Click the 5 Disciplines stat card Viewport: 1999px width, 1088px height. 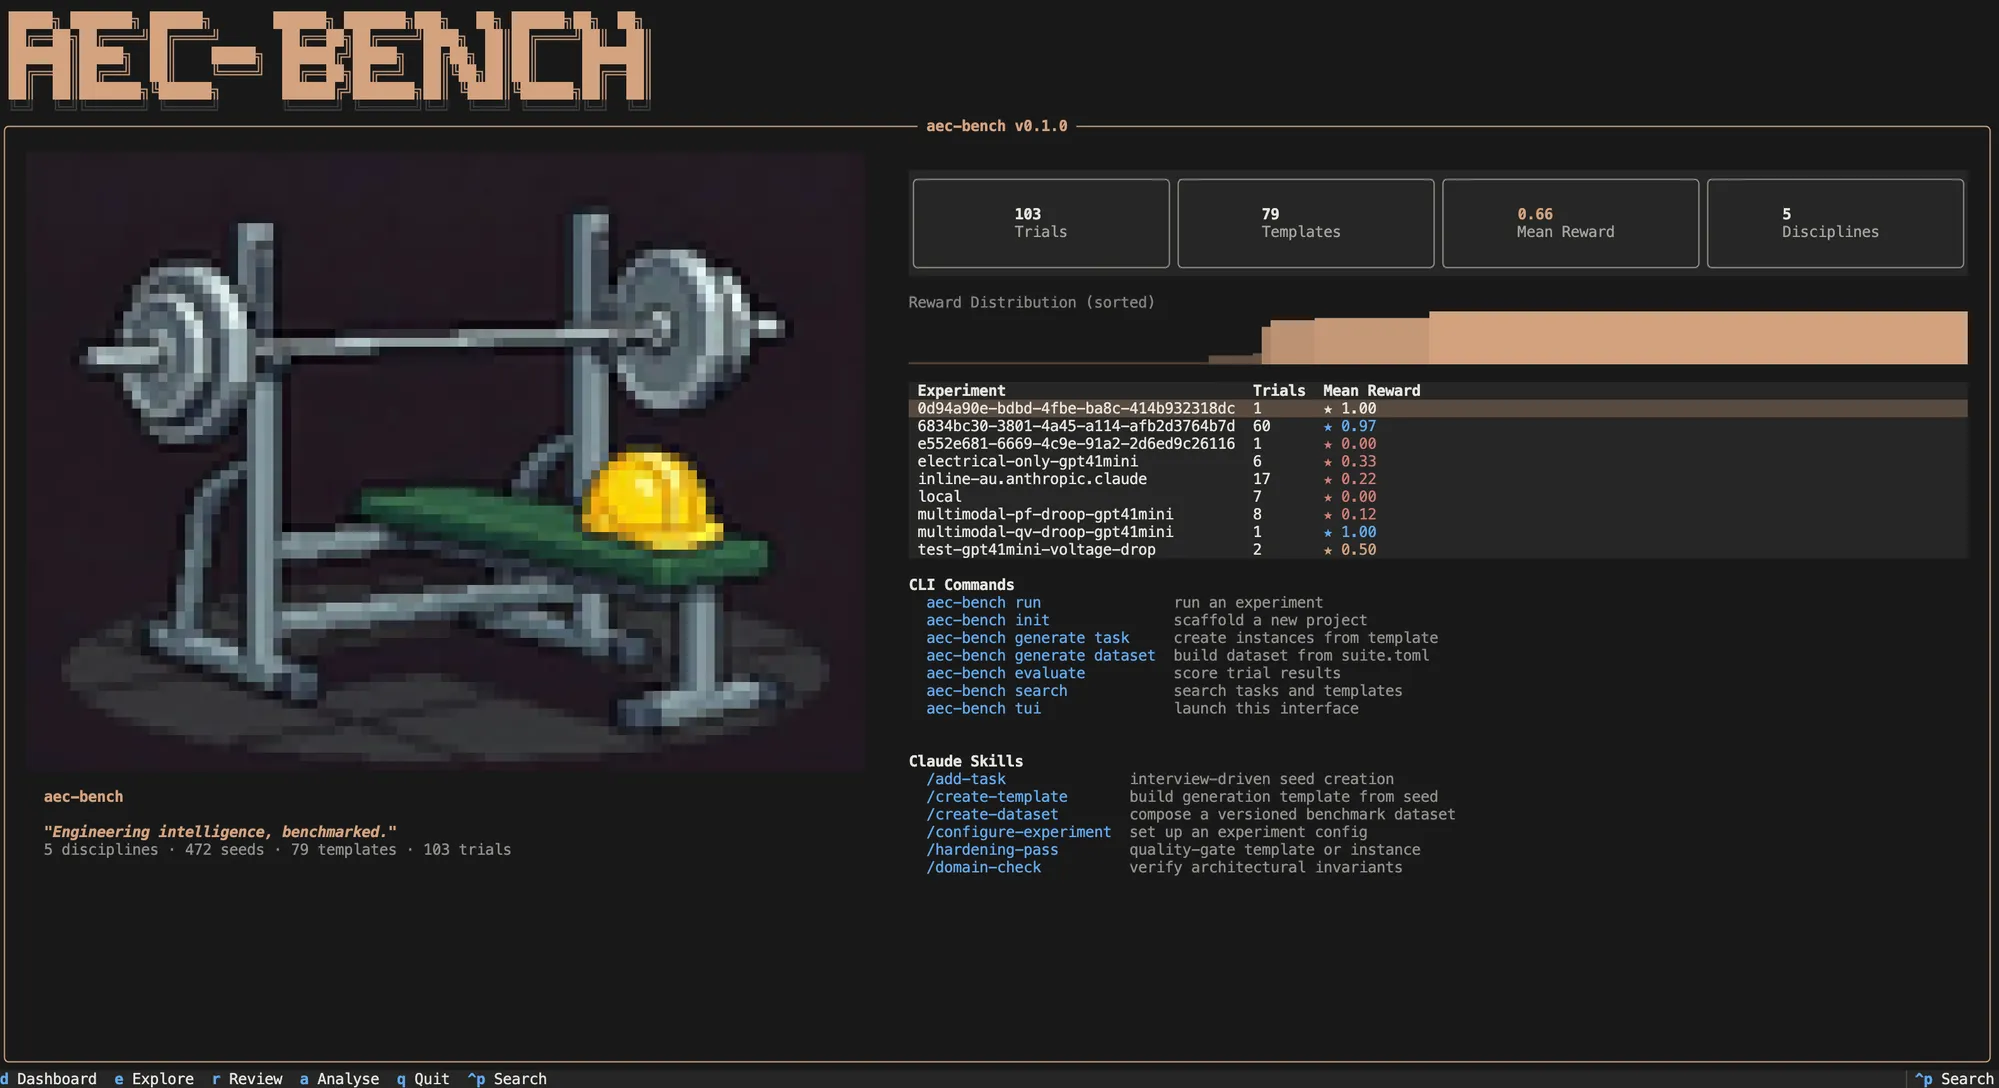1835,223
